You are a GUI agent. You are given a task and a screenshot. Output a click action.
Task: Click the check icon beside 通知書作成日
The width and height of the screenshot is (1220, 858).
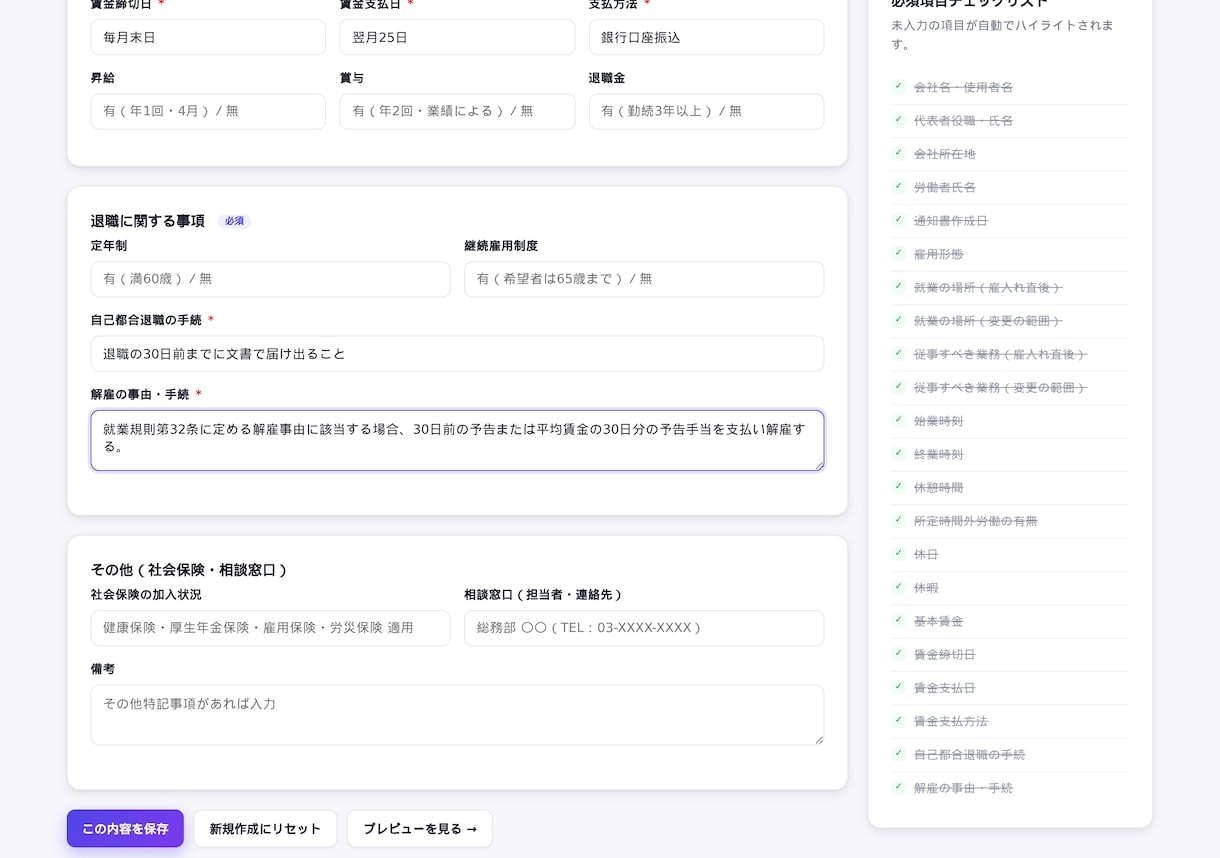pyautogui.click(x=898, y=220)
